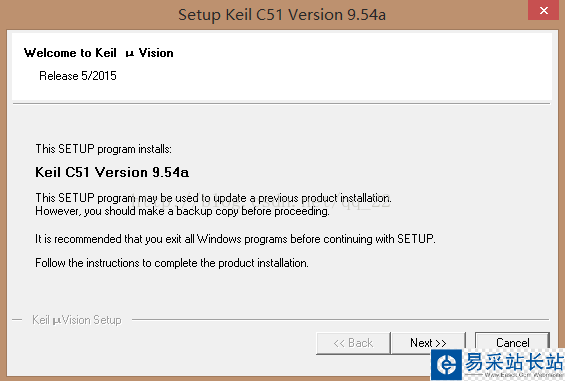The width and height of the screenshot is (565, 381).
Task: Click the Welcome to Keil µVision heading
Action: [x=98, y=53]
